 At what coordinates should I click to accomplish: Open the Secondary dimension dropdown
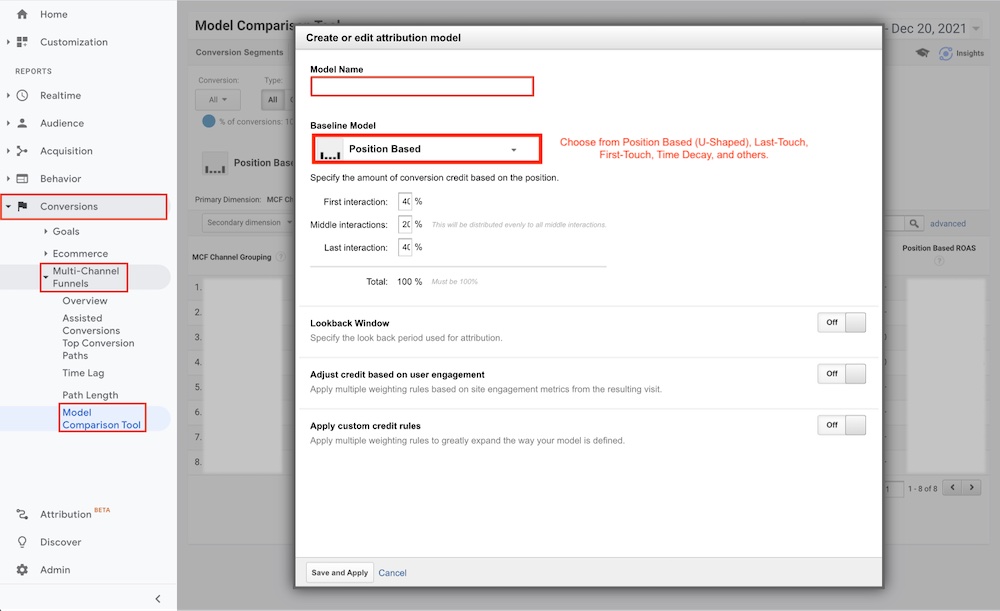pyautogui.click(x=248, y=223)
